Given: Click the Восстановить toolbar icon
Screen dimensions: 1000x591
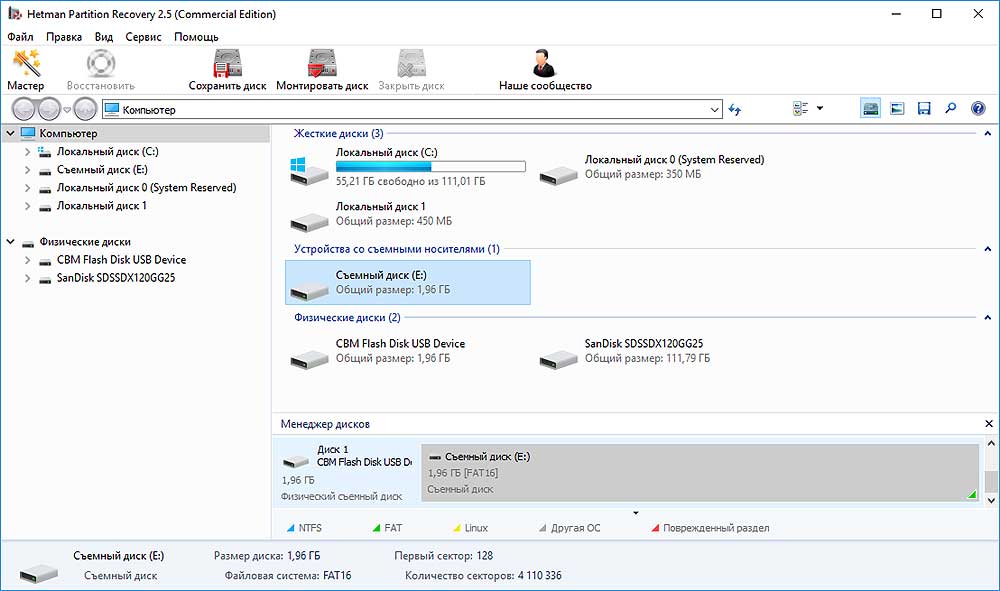Looking at the screenshot, I should coord(101,69).
